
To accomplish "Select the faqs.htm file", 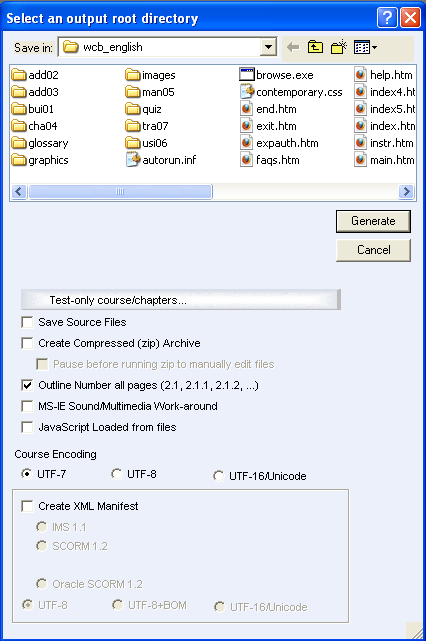I will (270, 160).
